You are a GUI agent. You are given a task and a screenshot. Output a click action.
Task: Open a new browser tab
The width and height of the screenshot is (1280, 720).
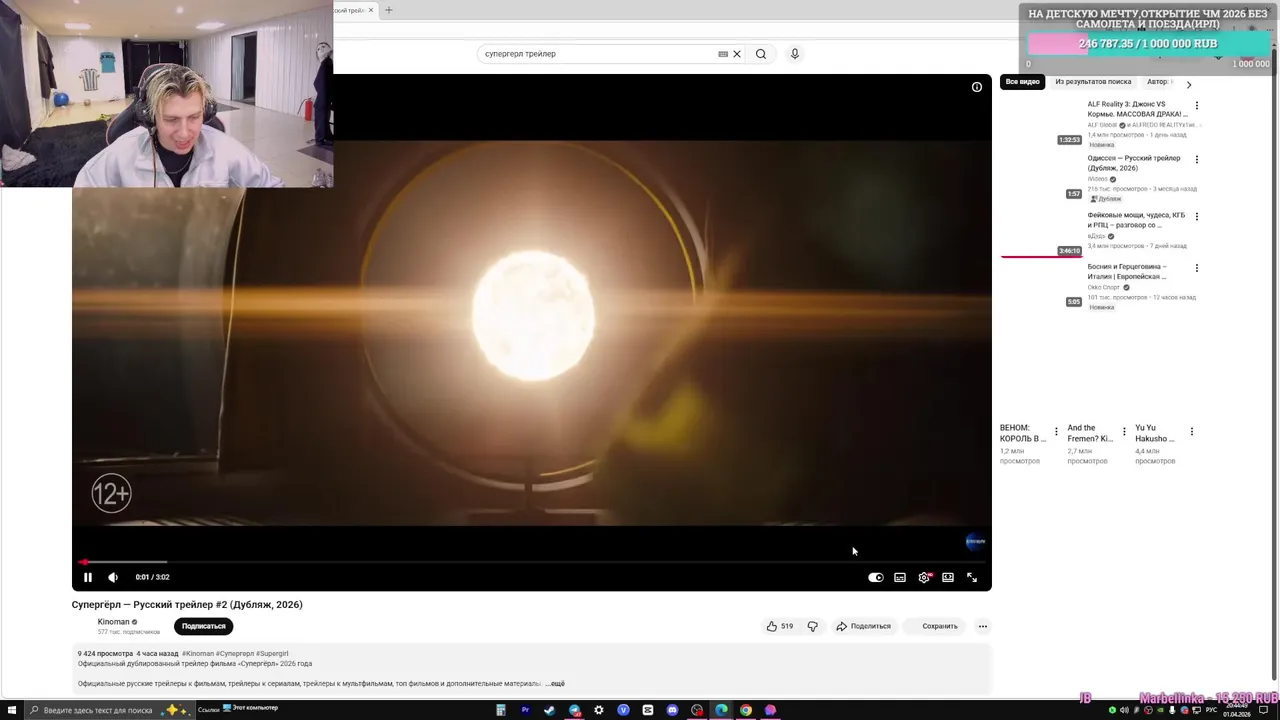pyautogui.click(x=389, y=10)
